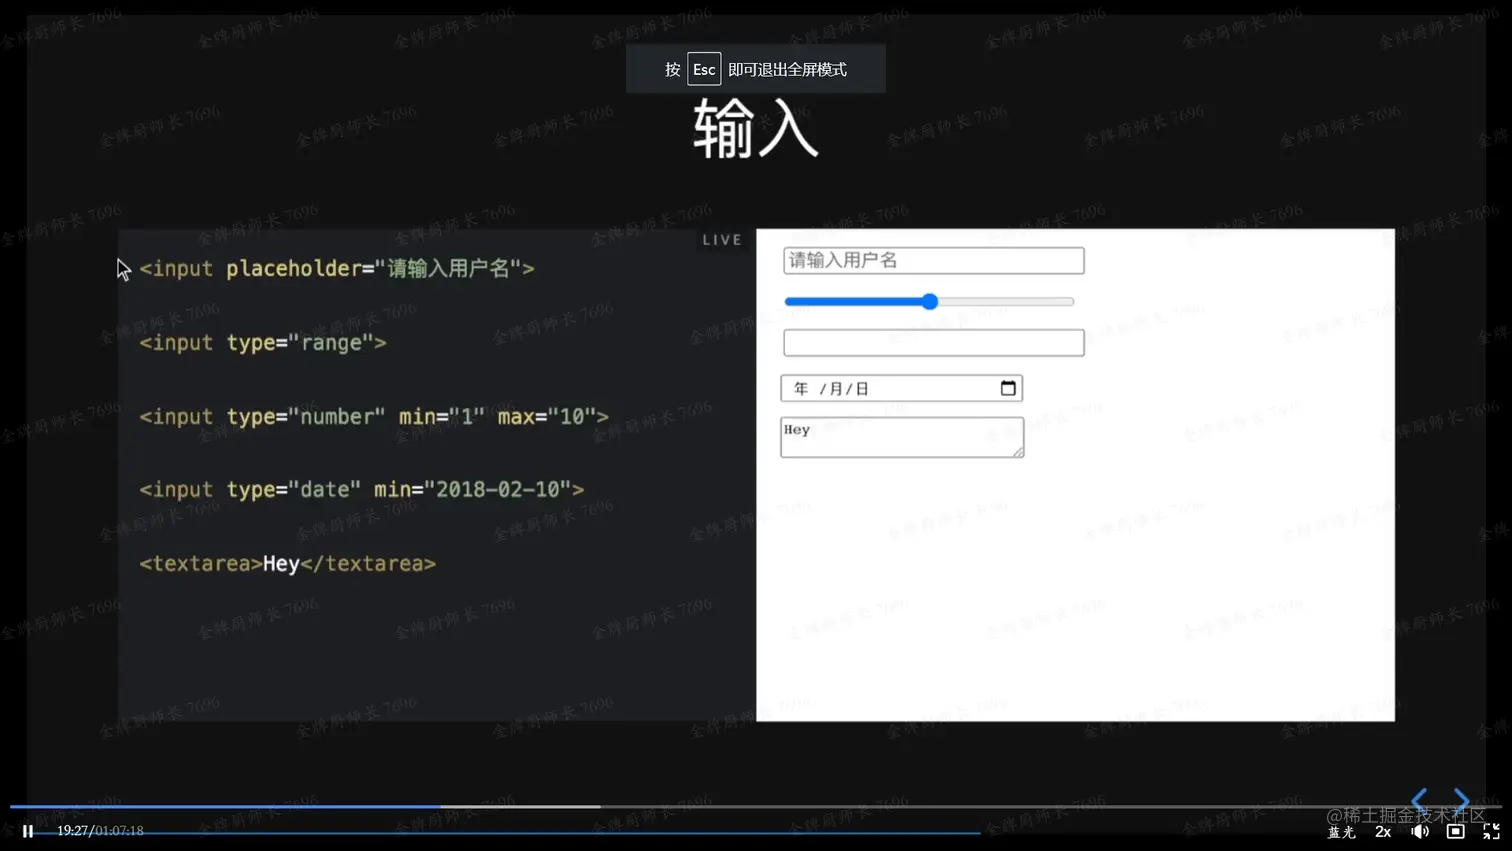Open the 2x playback speed menu
Image resolution: width=1512 pixels, height=851 pixels.
click(x=1383, y=832)
